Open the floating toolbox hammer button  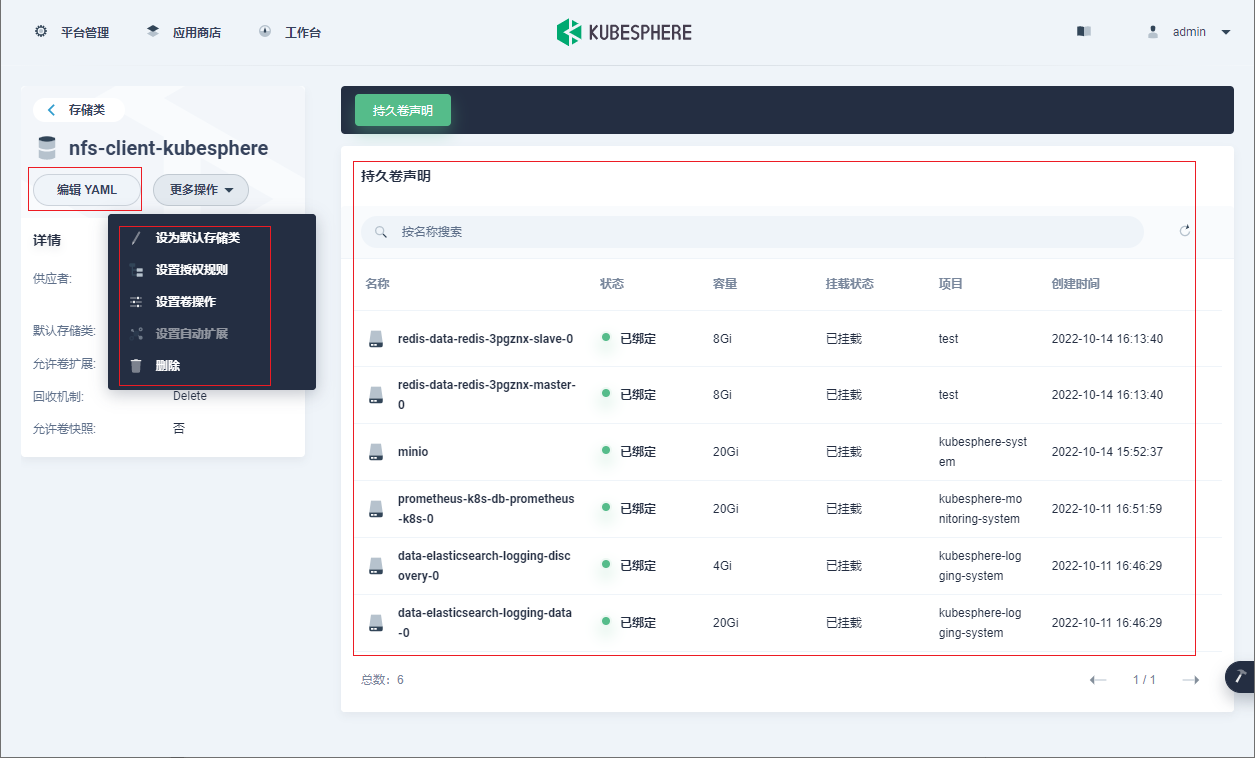click(x=1240, y=677)
